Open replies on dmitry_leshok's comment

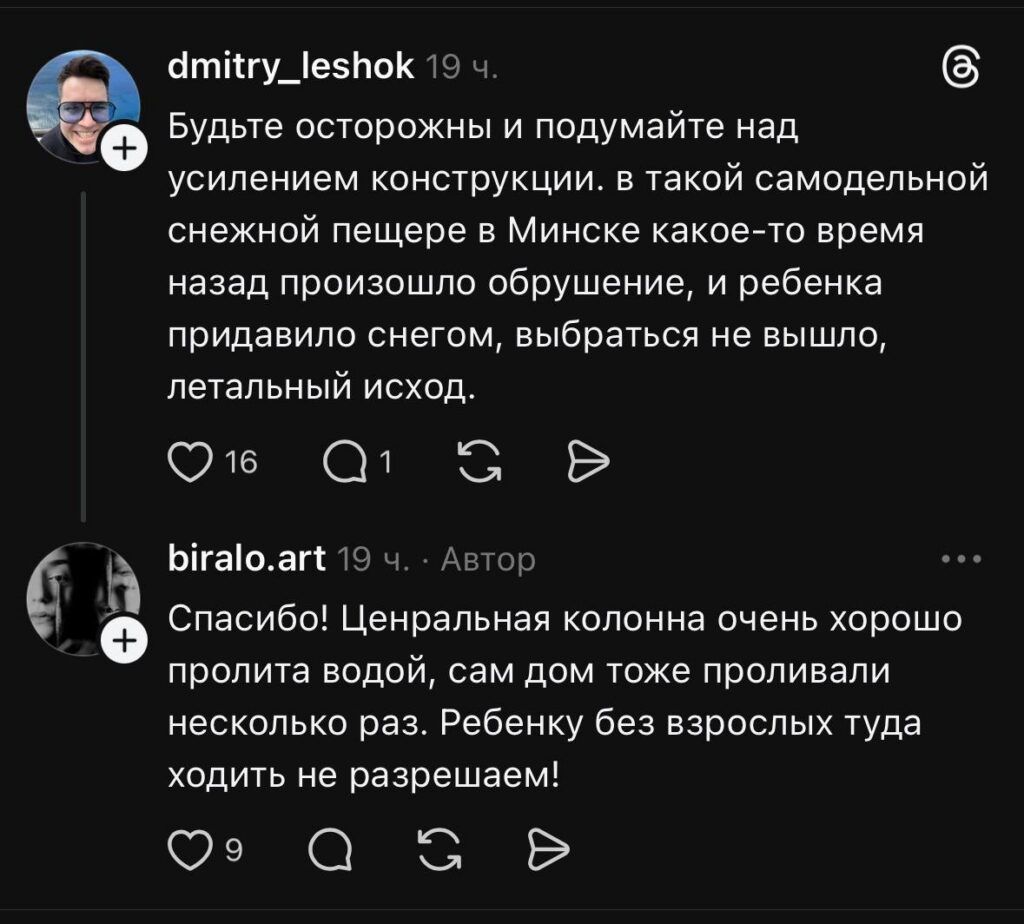click(x=345, y=460)
